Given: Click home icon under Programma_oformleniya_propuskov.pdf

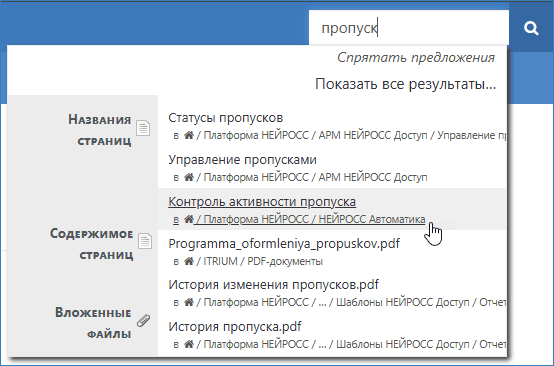Looking at the screenshot, I should [x=189, y=261].
